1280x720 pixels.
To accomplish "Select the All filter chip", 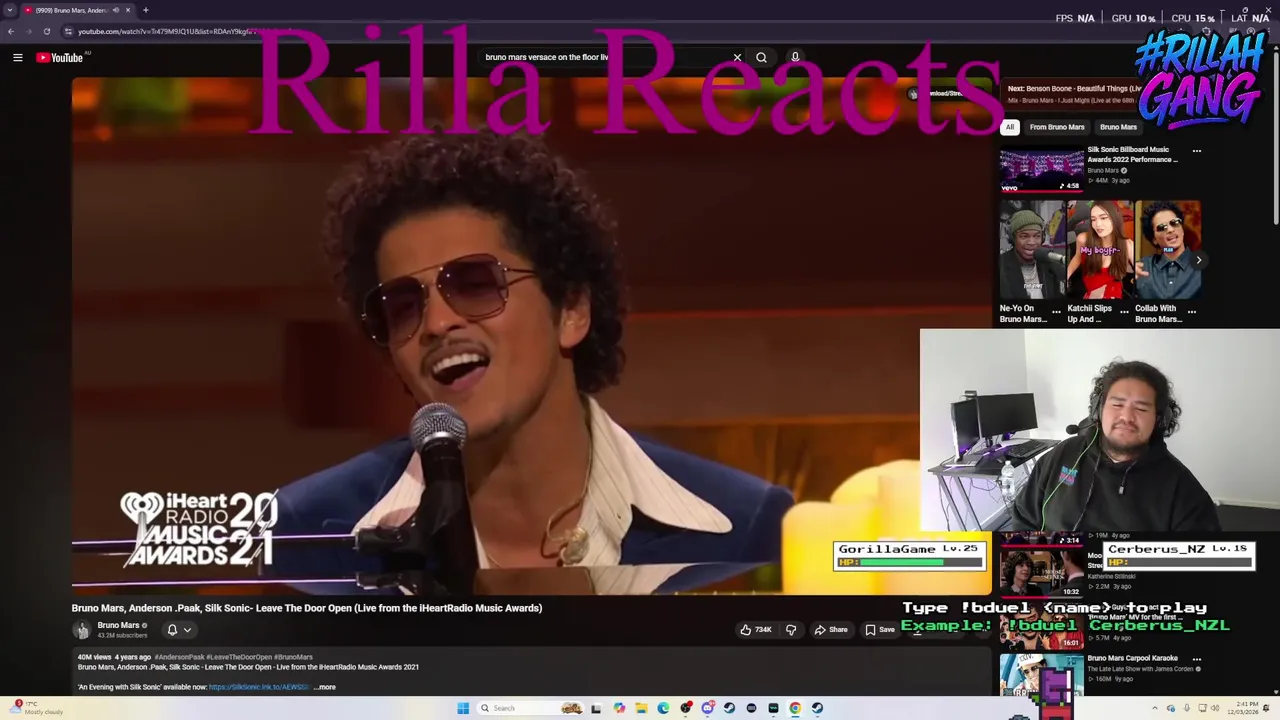I will pos(1010,127).
